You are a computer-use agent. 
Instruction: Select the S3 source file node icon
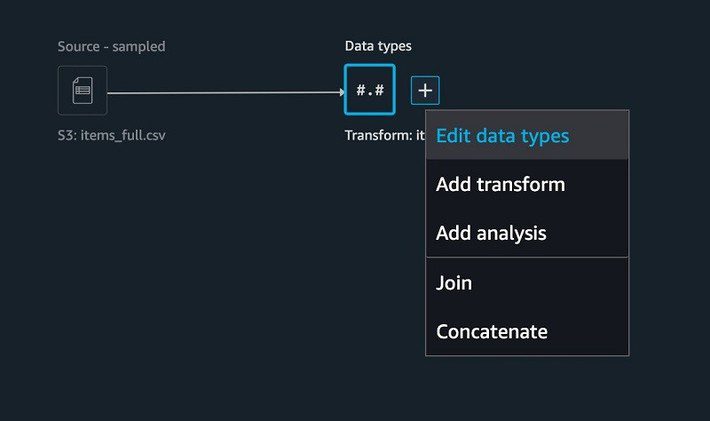[x=82, y=91]
